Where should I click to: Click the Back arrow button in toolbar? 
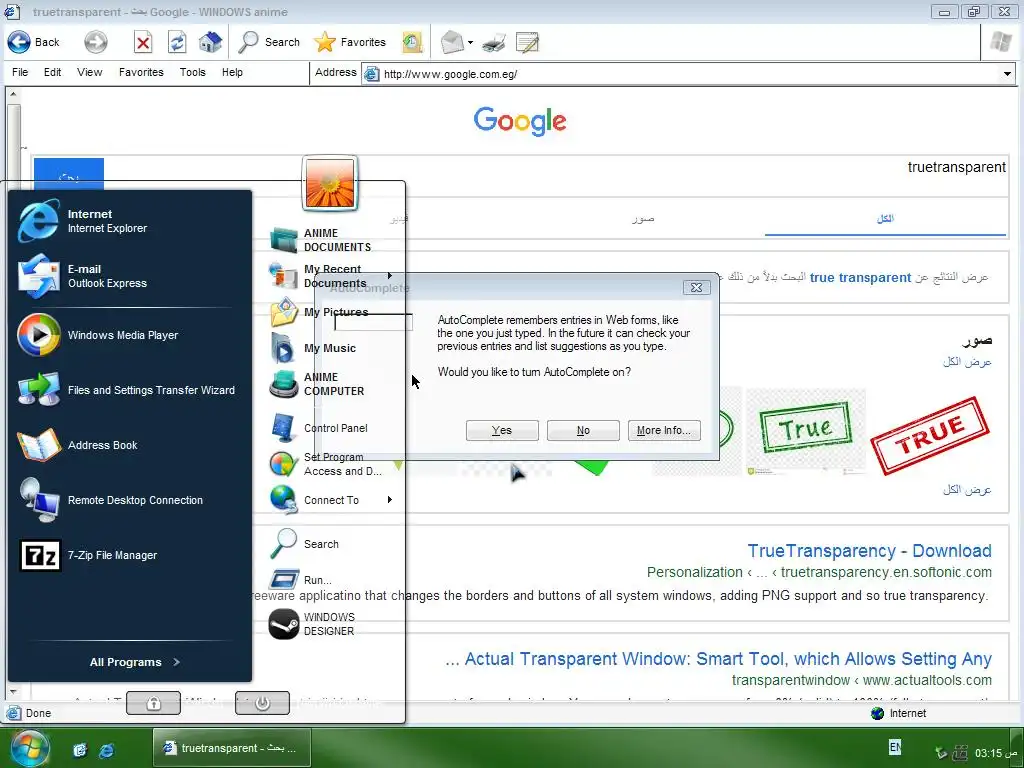pyautogui.click(x=33, y=42)
